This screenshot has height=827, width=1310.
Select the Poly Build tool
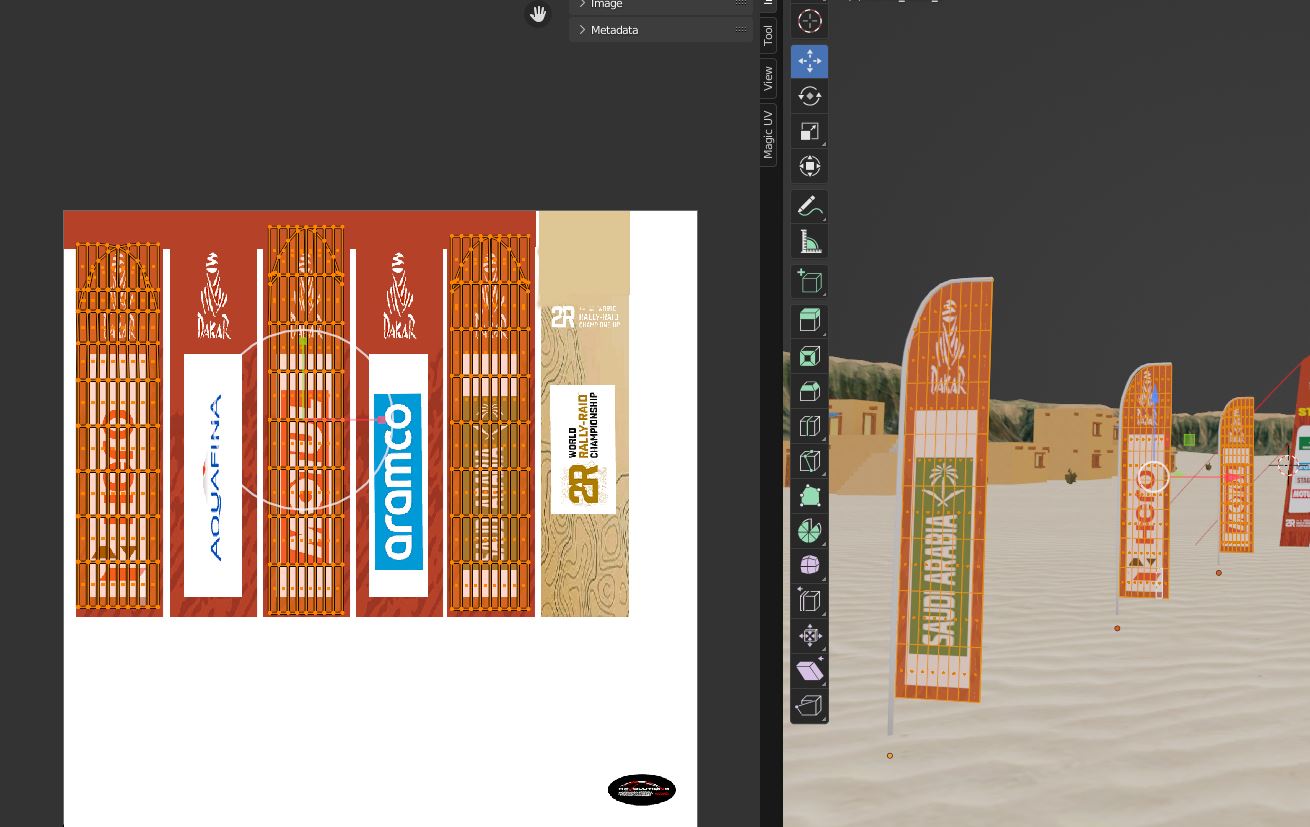point(810,496)
